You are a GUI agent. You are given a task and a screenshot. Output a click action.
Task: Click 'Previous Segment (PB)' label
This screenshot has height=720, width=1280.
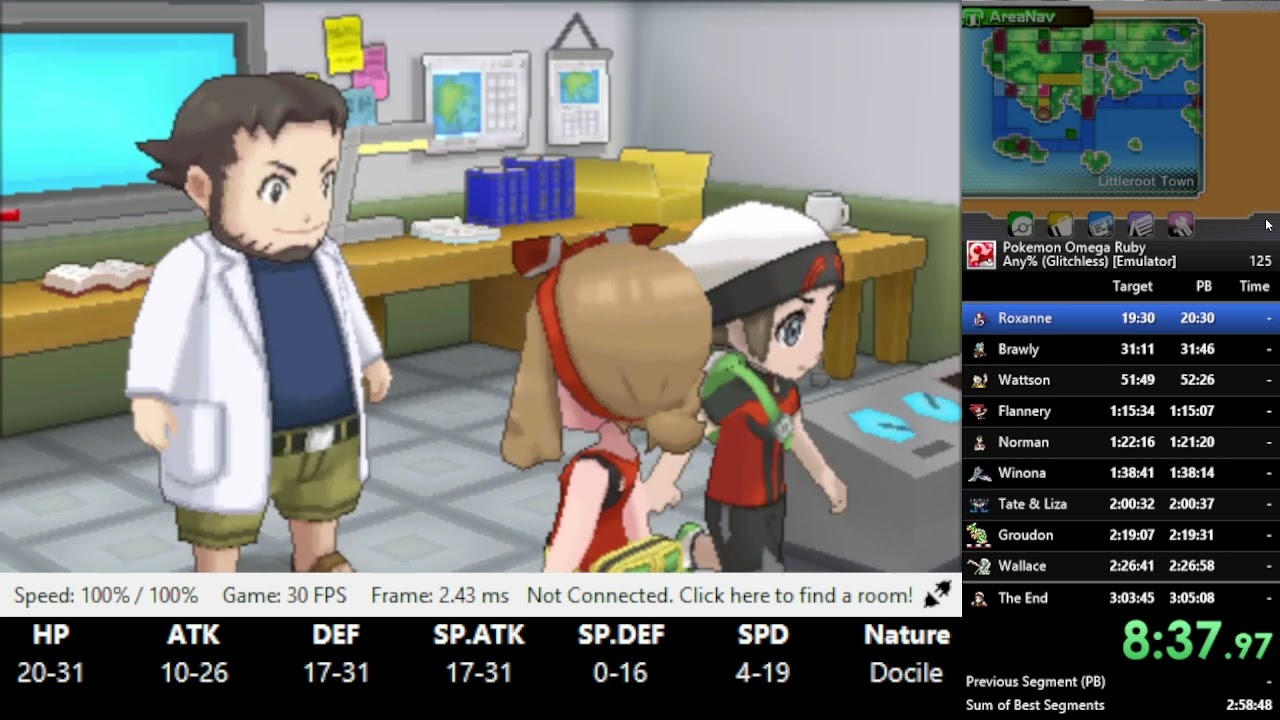point(1035,682)
